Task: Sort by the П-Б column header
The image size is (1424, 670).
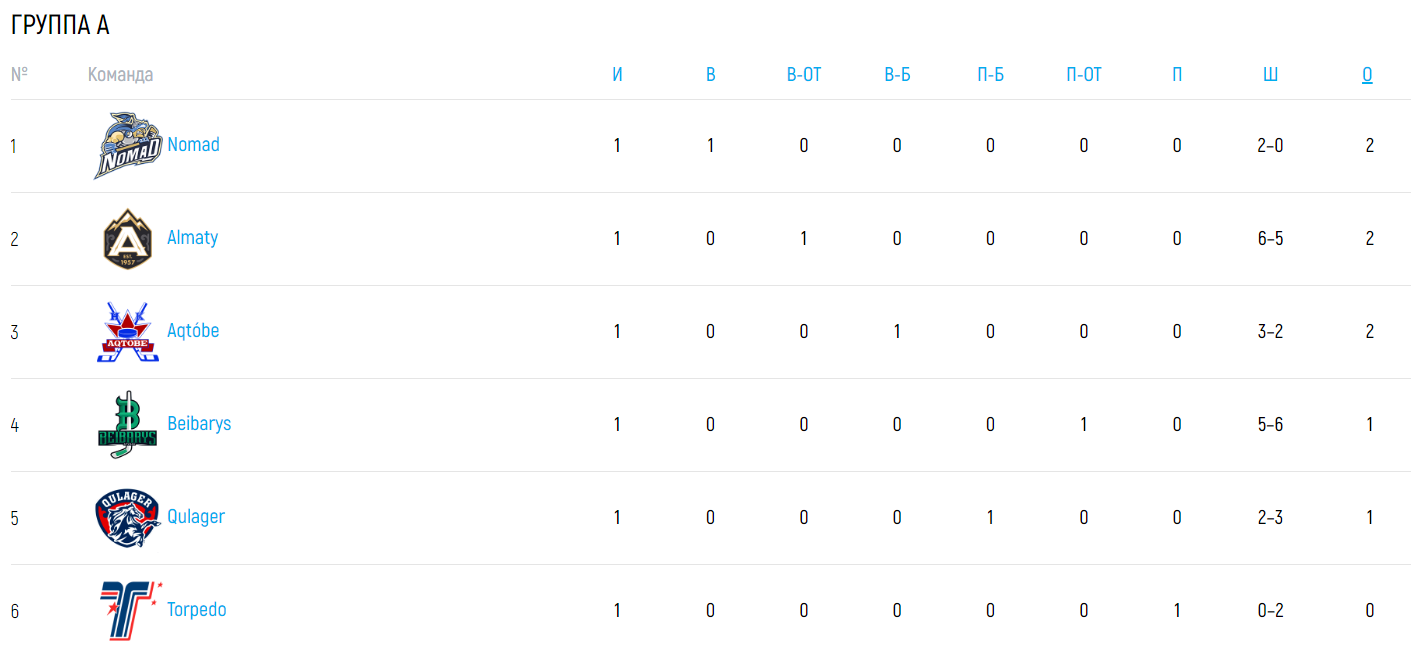Action: pos(991,75)
